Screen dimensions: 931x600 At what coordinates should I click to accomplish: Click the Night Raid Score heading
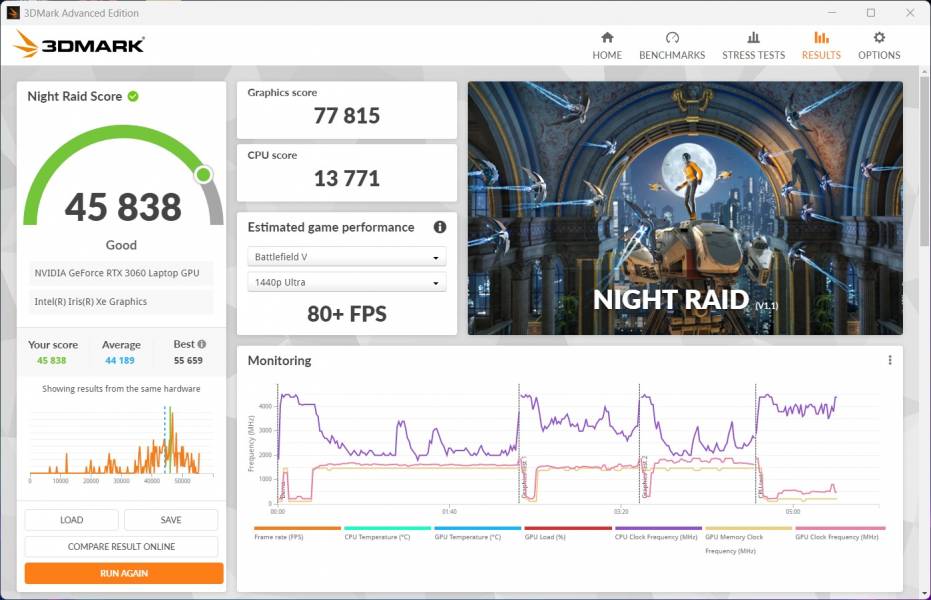(75, 96)
